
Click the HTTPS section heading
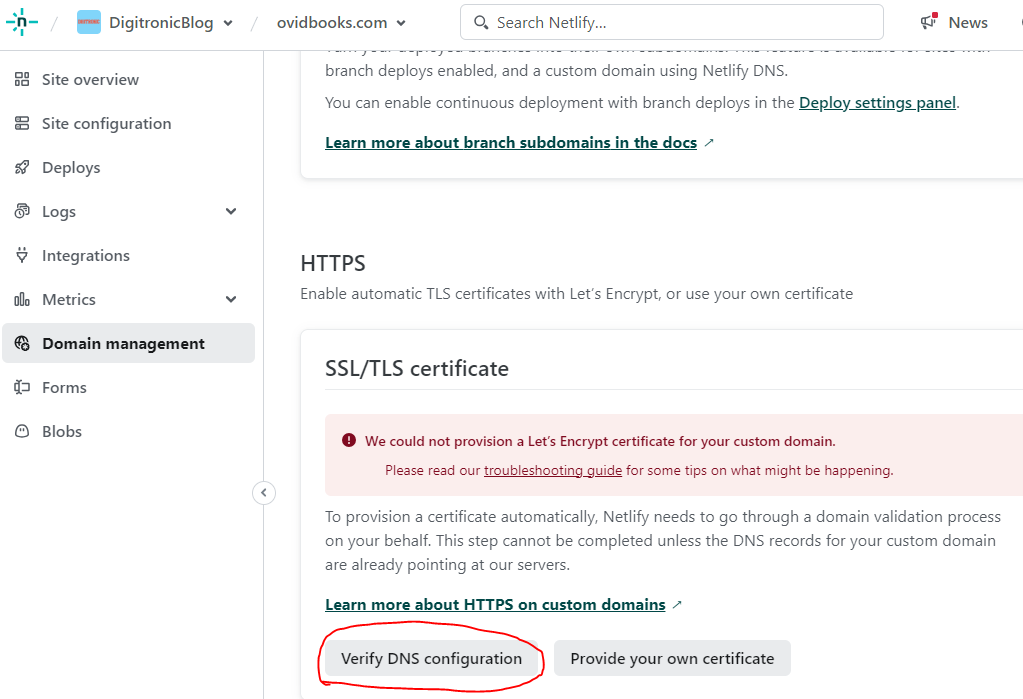[x=333, y=264]
